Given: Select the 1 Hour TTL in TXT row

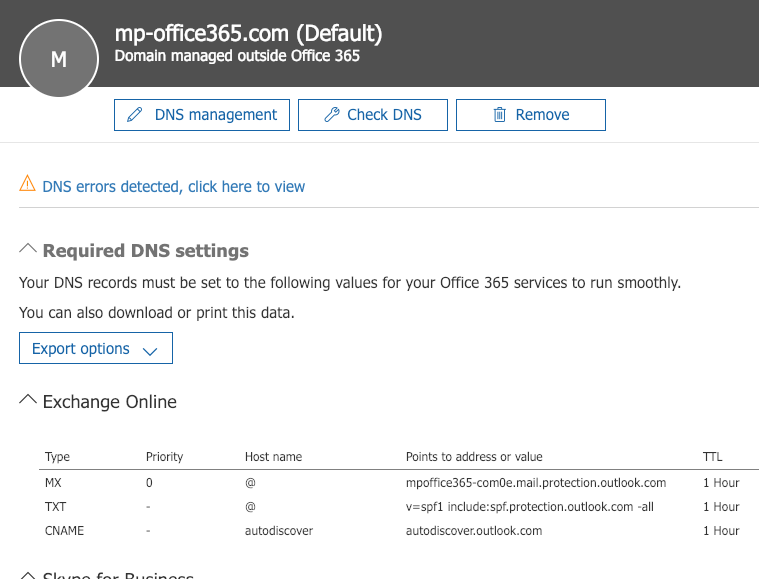Looking at the screenshot, I should point(721,507).
